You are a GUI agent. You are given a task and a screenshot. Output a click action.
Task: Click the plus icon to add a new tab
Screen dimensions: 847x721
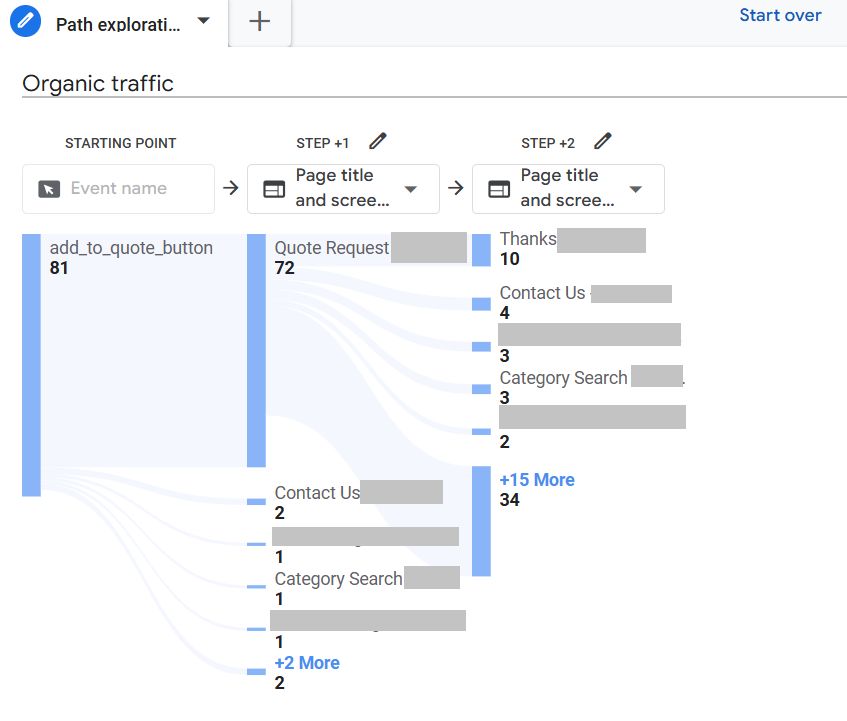tap(260, 22)
